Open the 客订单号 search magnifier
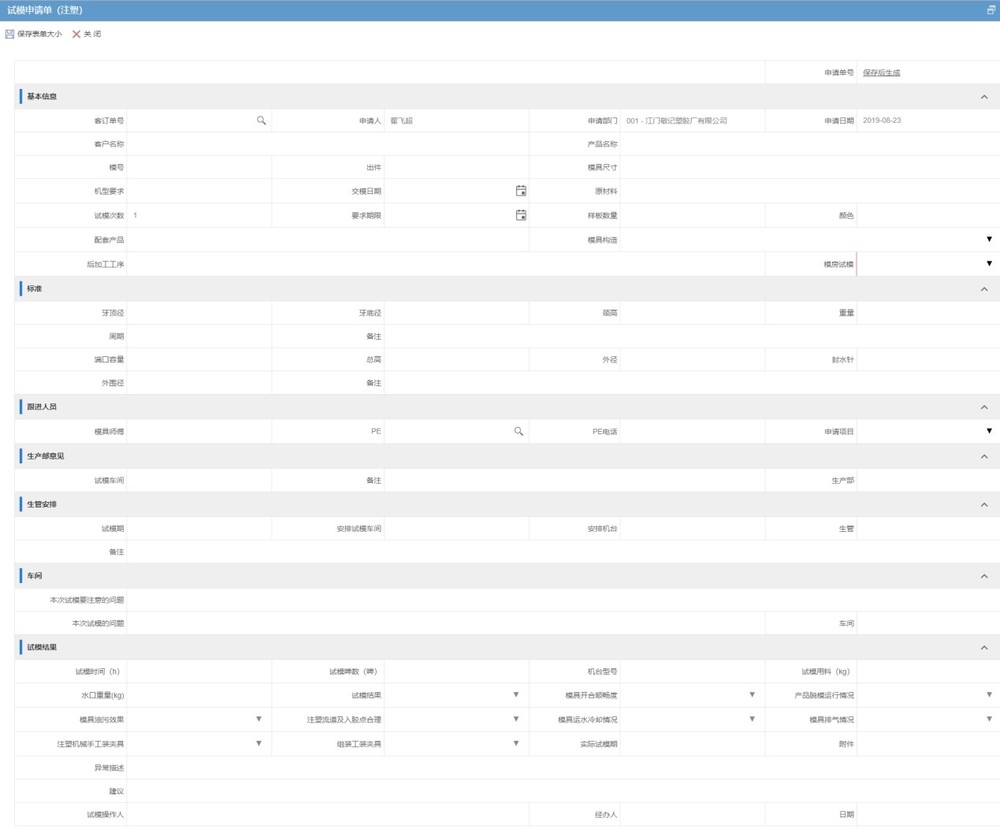The height and width of the screenshot is (833, 1000). tap(261, 121)
